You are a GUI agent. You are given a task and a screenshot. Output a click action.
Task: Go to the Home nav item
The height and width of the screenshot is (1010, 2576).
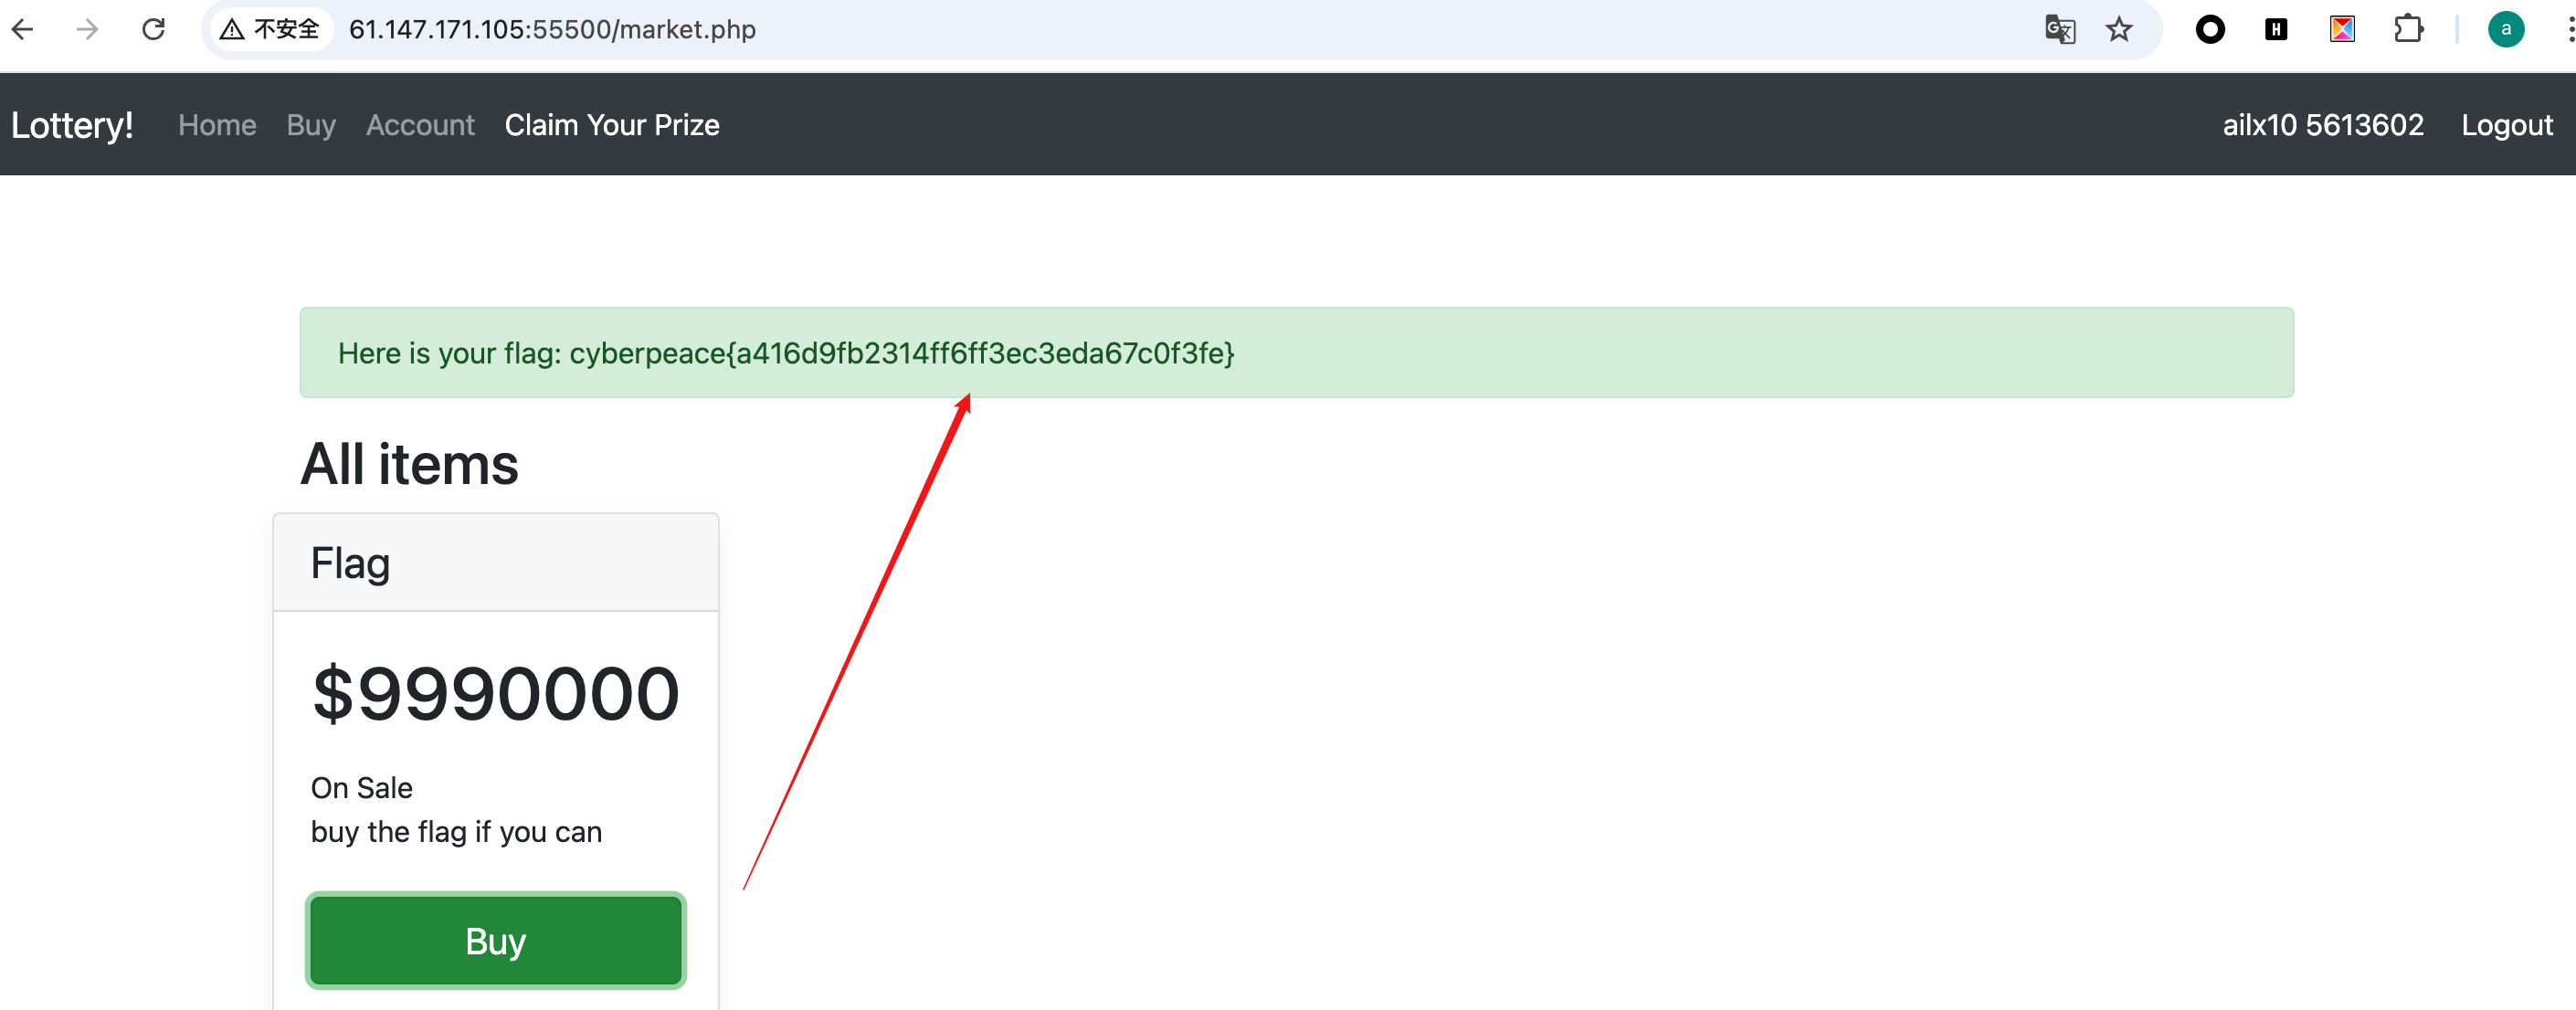(x=217, y=125)
